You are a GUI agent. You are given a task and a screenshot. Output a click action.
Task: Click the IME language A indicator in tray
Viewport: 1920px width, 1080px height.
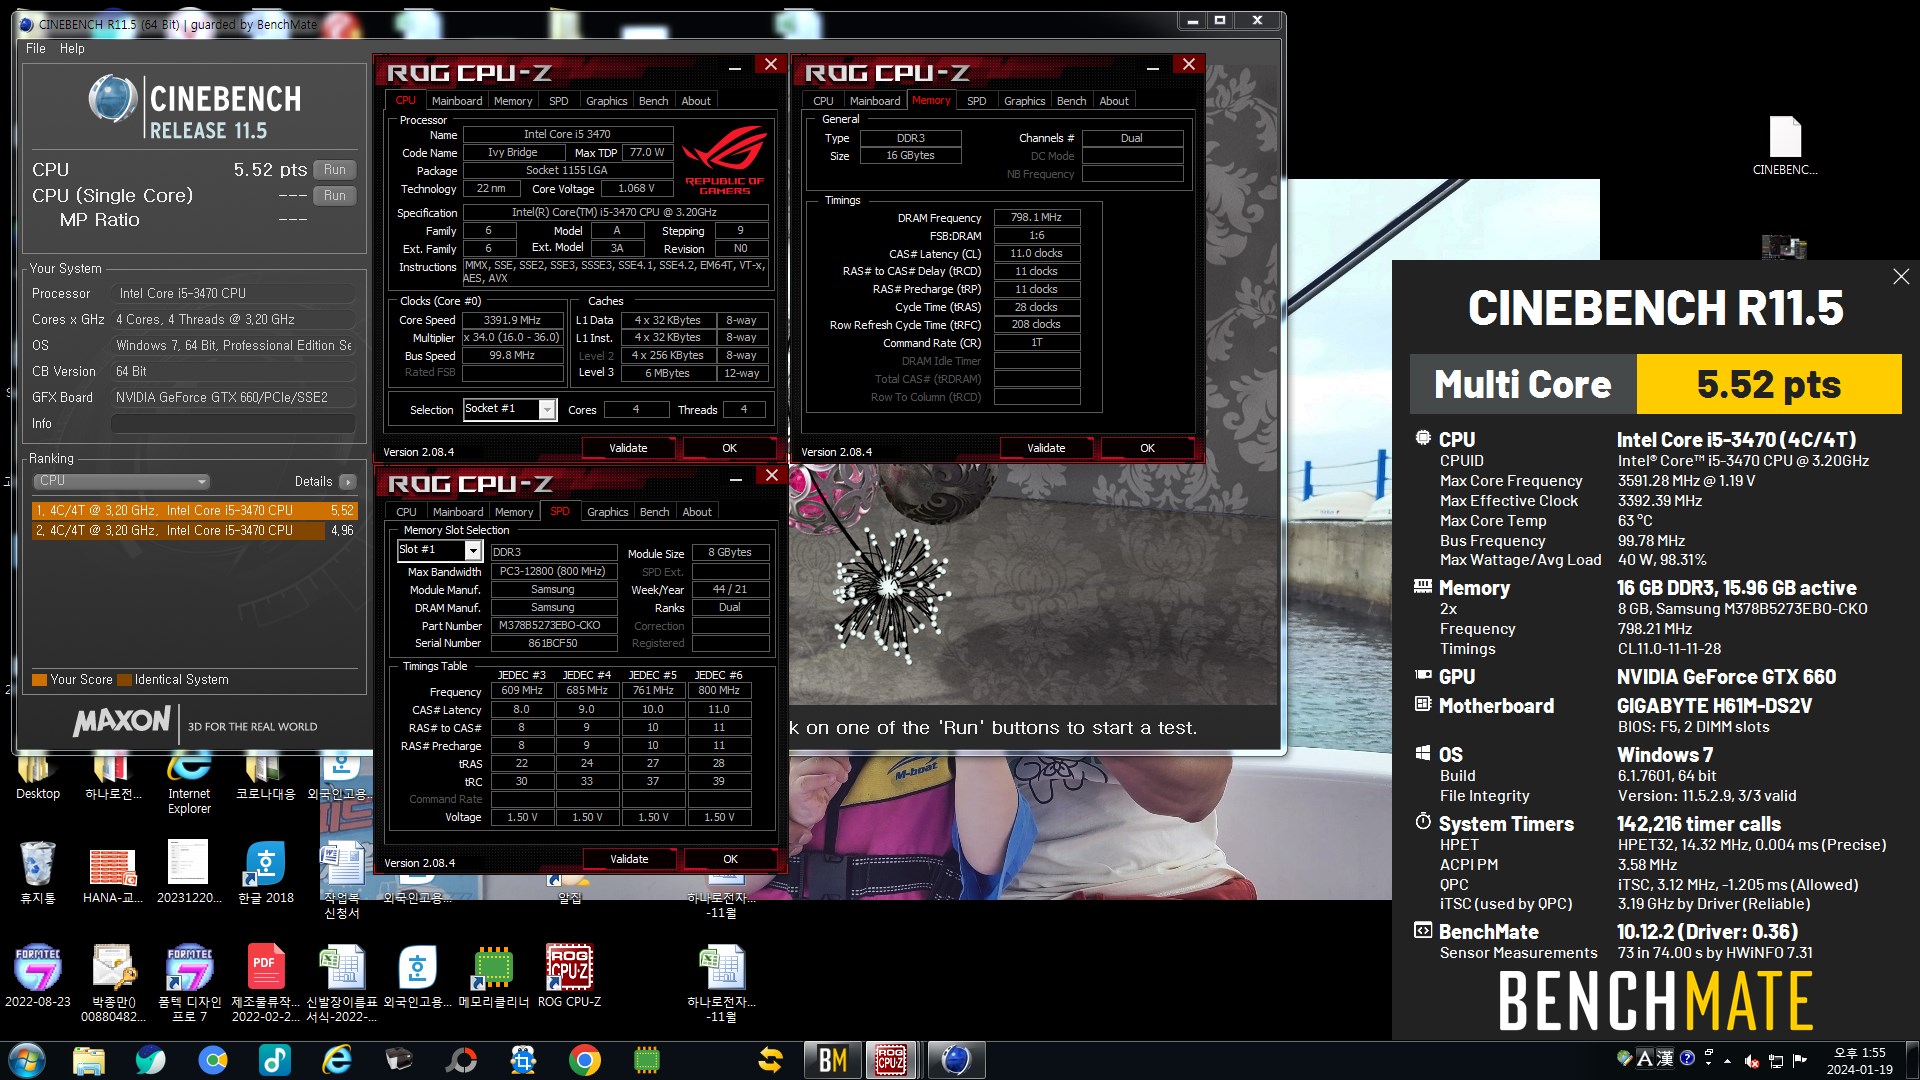[x=1644, y=1059]
